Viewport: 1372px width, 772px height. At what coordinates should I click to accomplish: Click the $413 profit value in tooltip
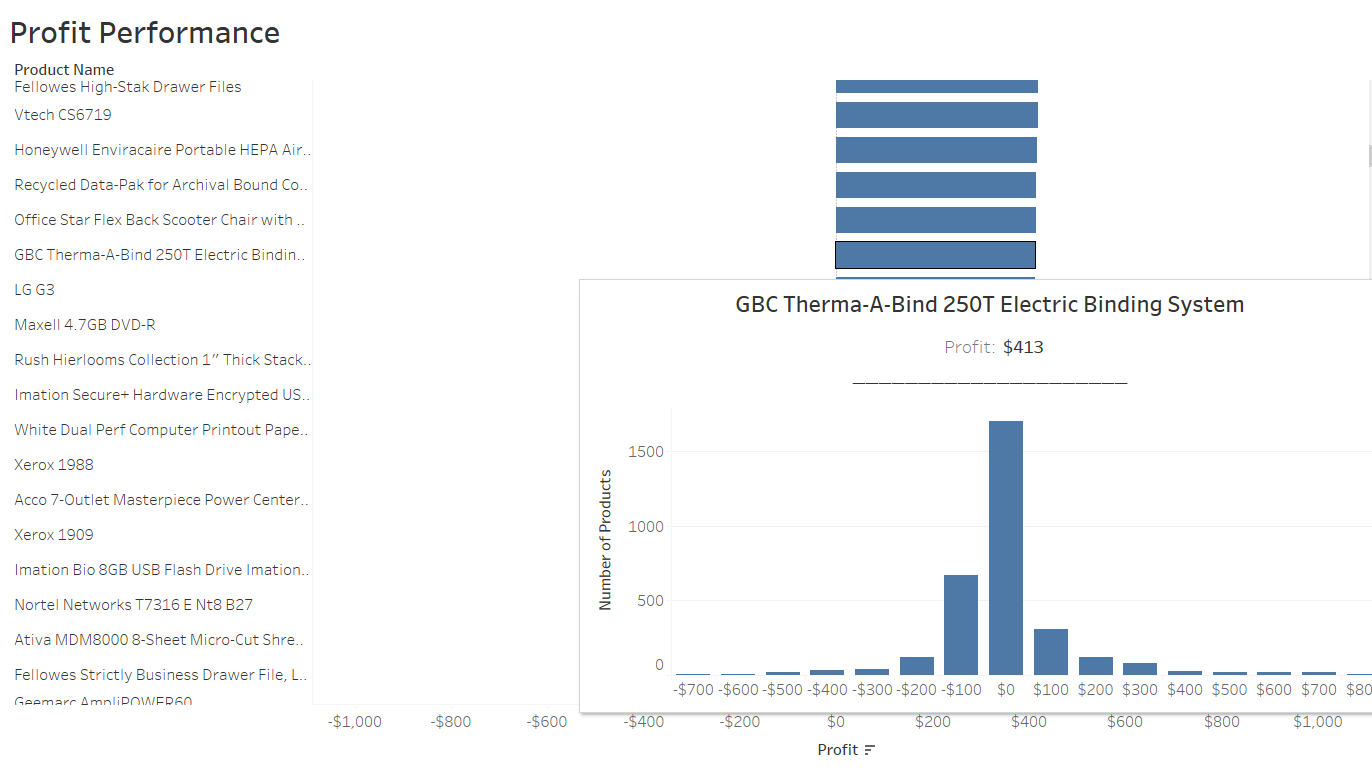click(1023, 348)
